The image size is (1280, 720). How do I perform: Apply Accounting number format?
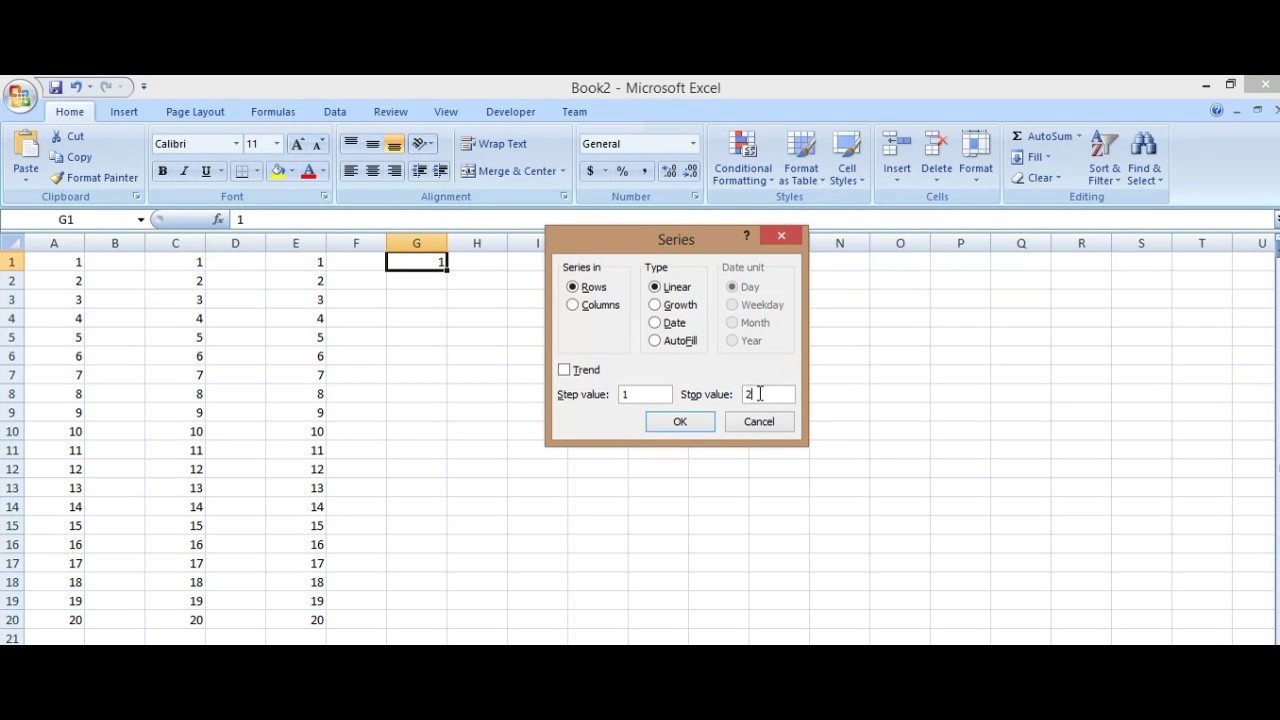tap(590, 172)
